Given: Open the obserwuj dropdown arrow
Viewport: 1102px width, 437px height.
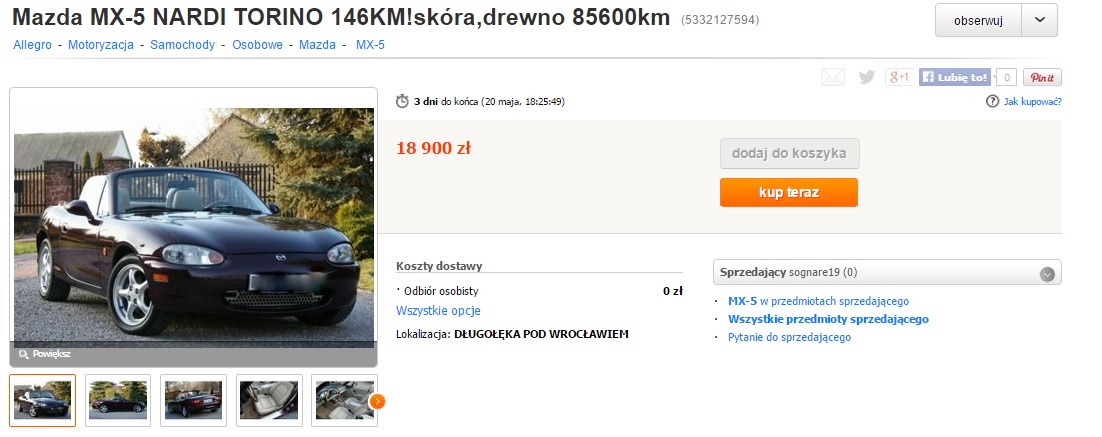Looking at the screenshot, I should tap(1040, 20).
